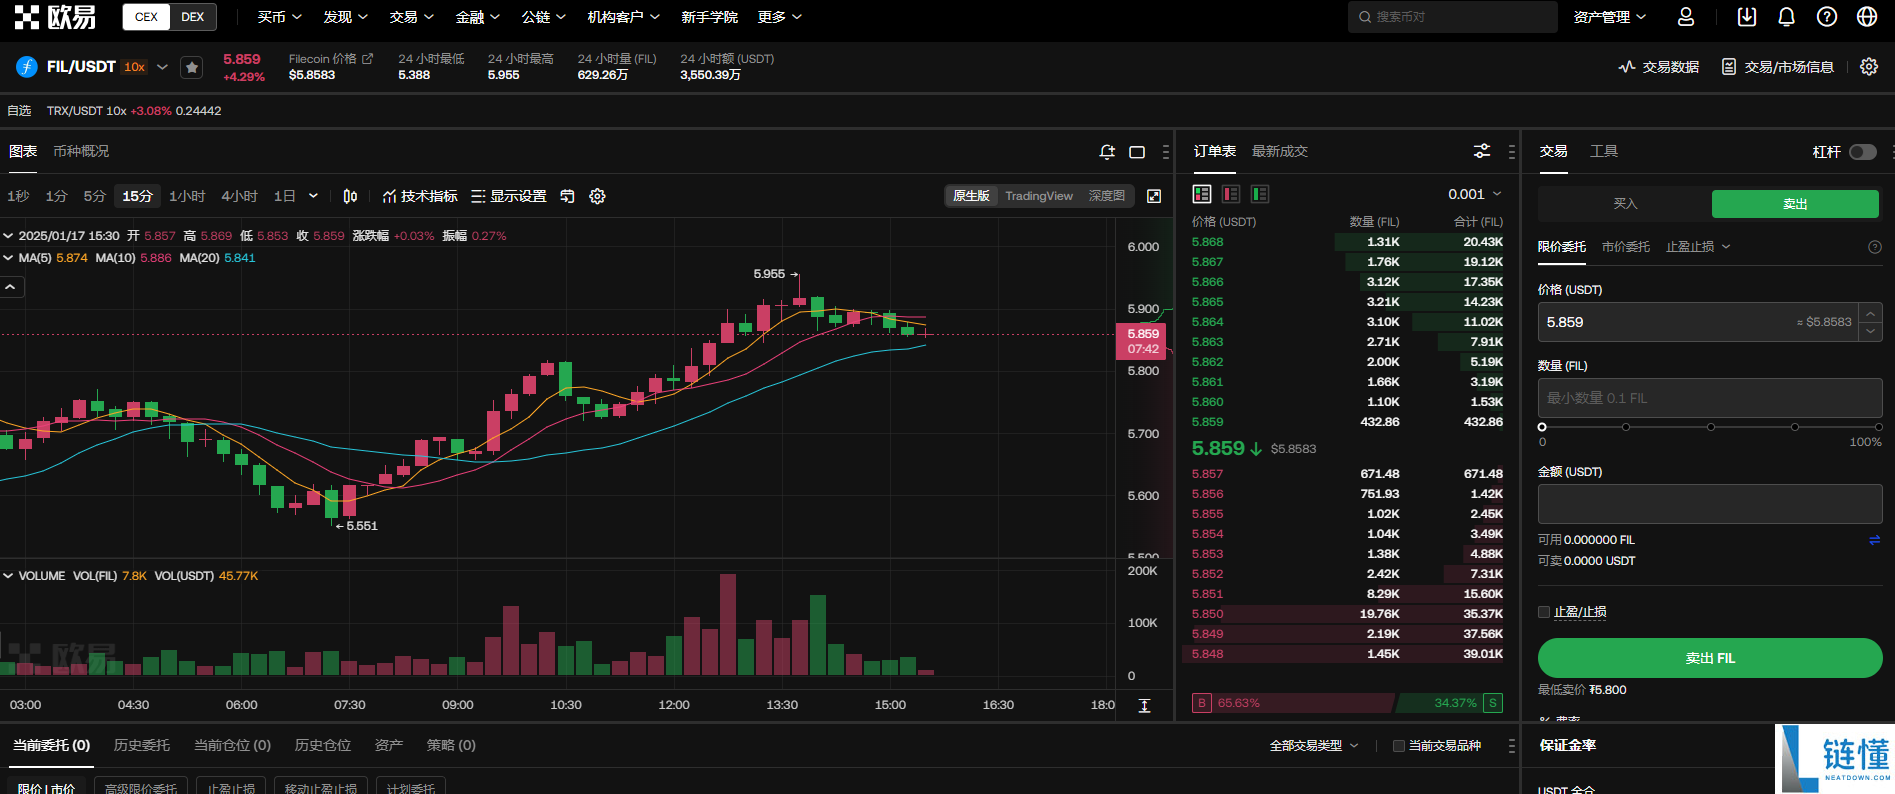The height and width of the screenshot is (794, 1895).
Task: Add FIL/USDT to favorites with the star
Action: click(x=192, y=67)
